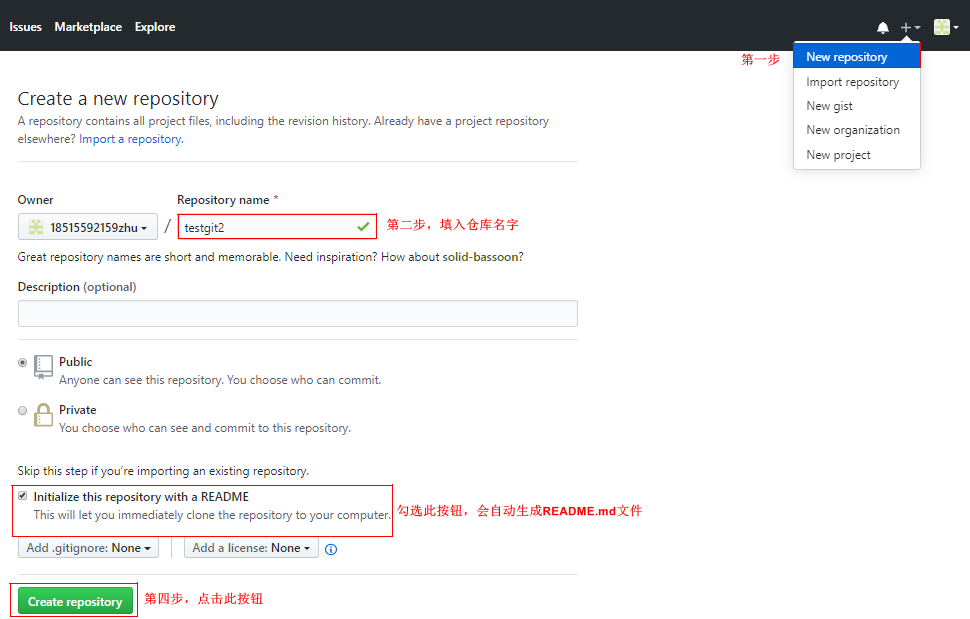Click the Skip this step text

[163, 471]
